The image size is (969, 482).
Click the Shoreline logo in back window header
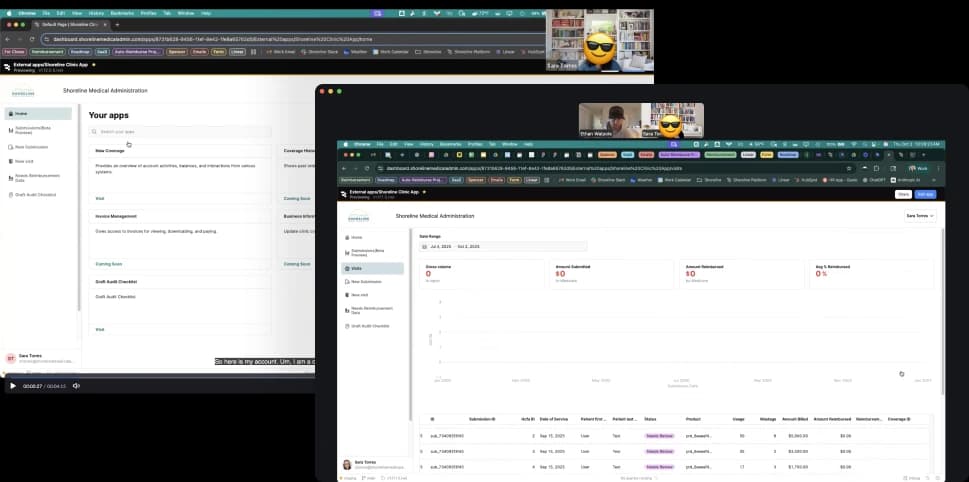coord(23,92)
